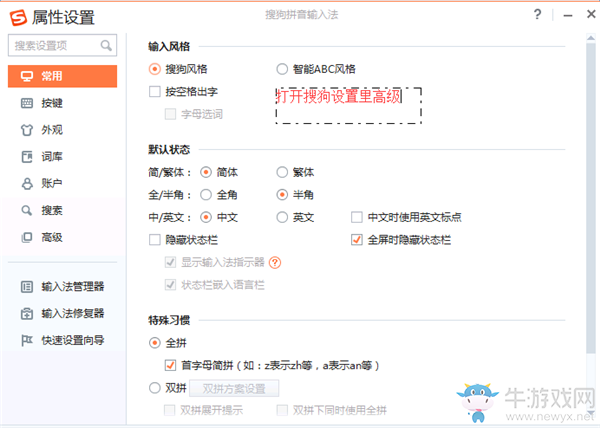The width and height of the screenshot is (600, 428).
Task: Click the 双拼方案设置 button
Action: click(x=234, y=389)
